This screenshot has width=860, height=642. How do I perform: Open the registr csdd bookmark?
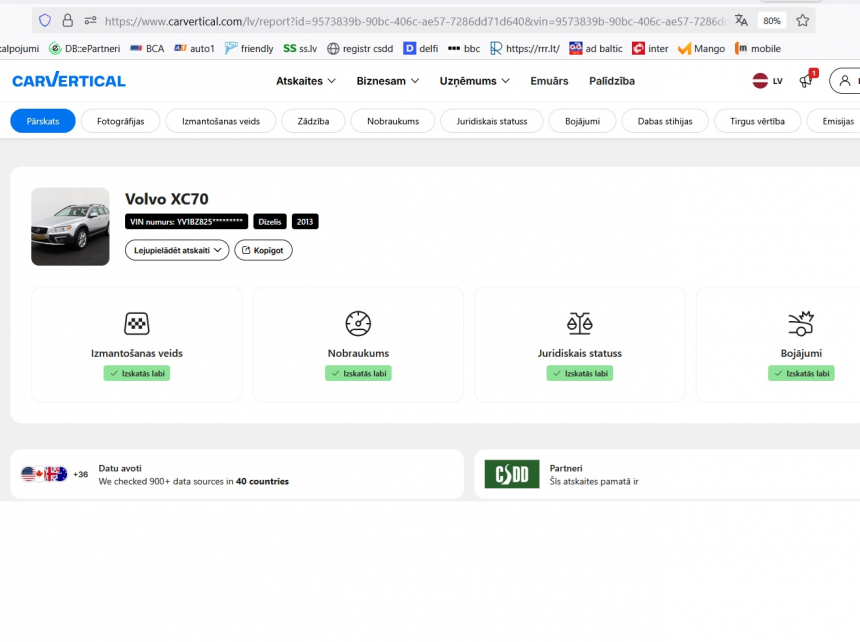360,49
